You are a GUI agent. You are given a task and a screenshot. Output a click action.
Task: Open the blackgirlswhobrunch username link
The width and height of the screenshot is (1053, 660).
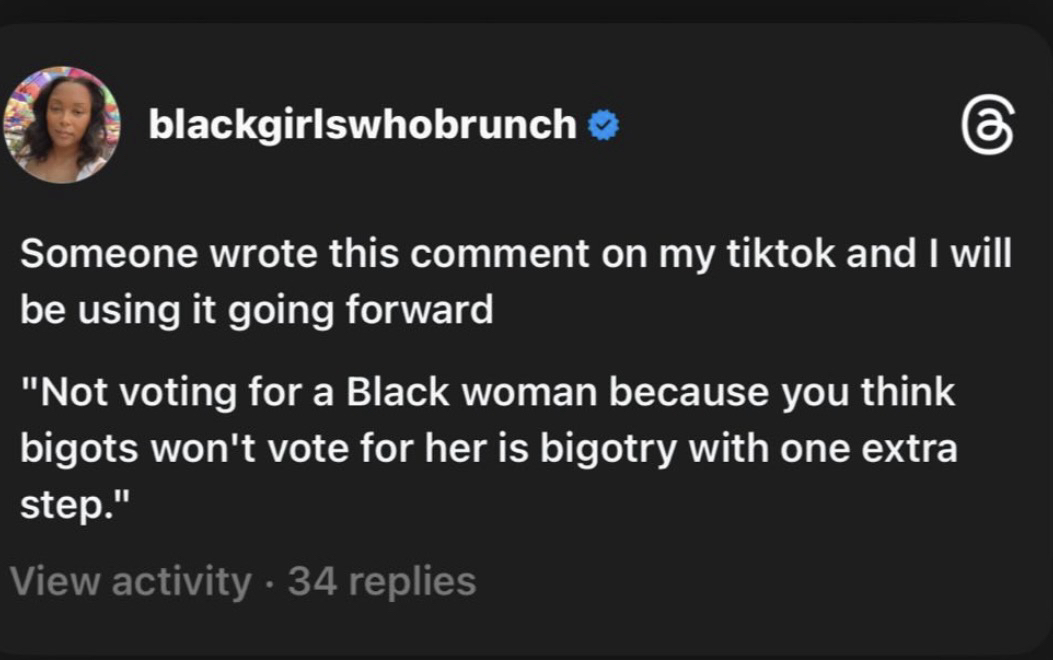coord(362,125)
